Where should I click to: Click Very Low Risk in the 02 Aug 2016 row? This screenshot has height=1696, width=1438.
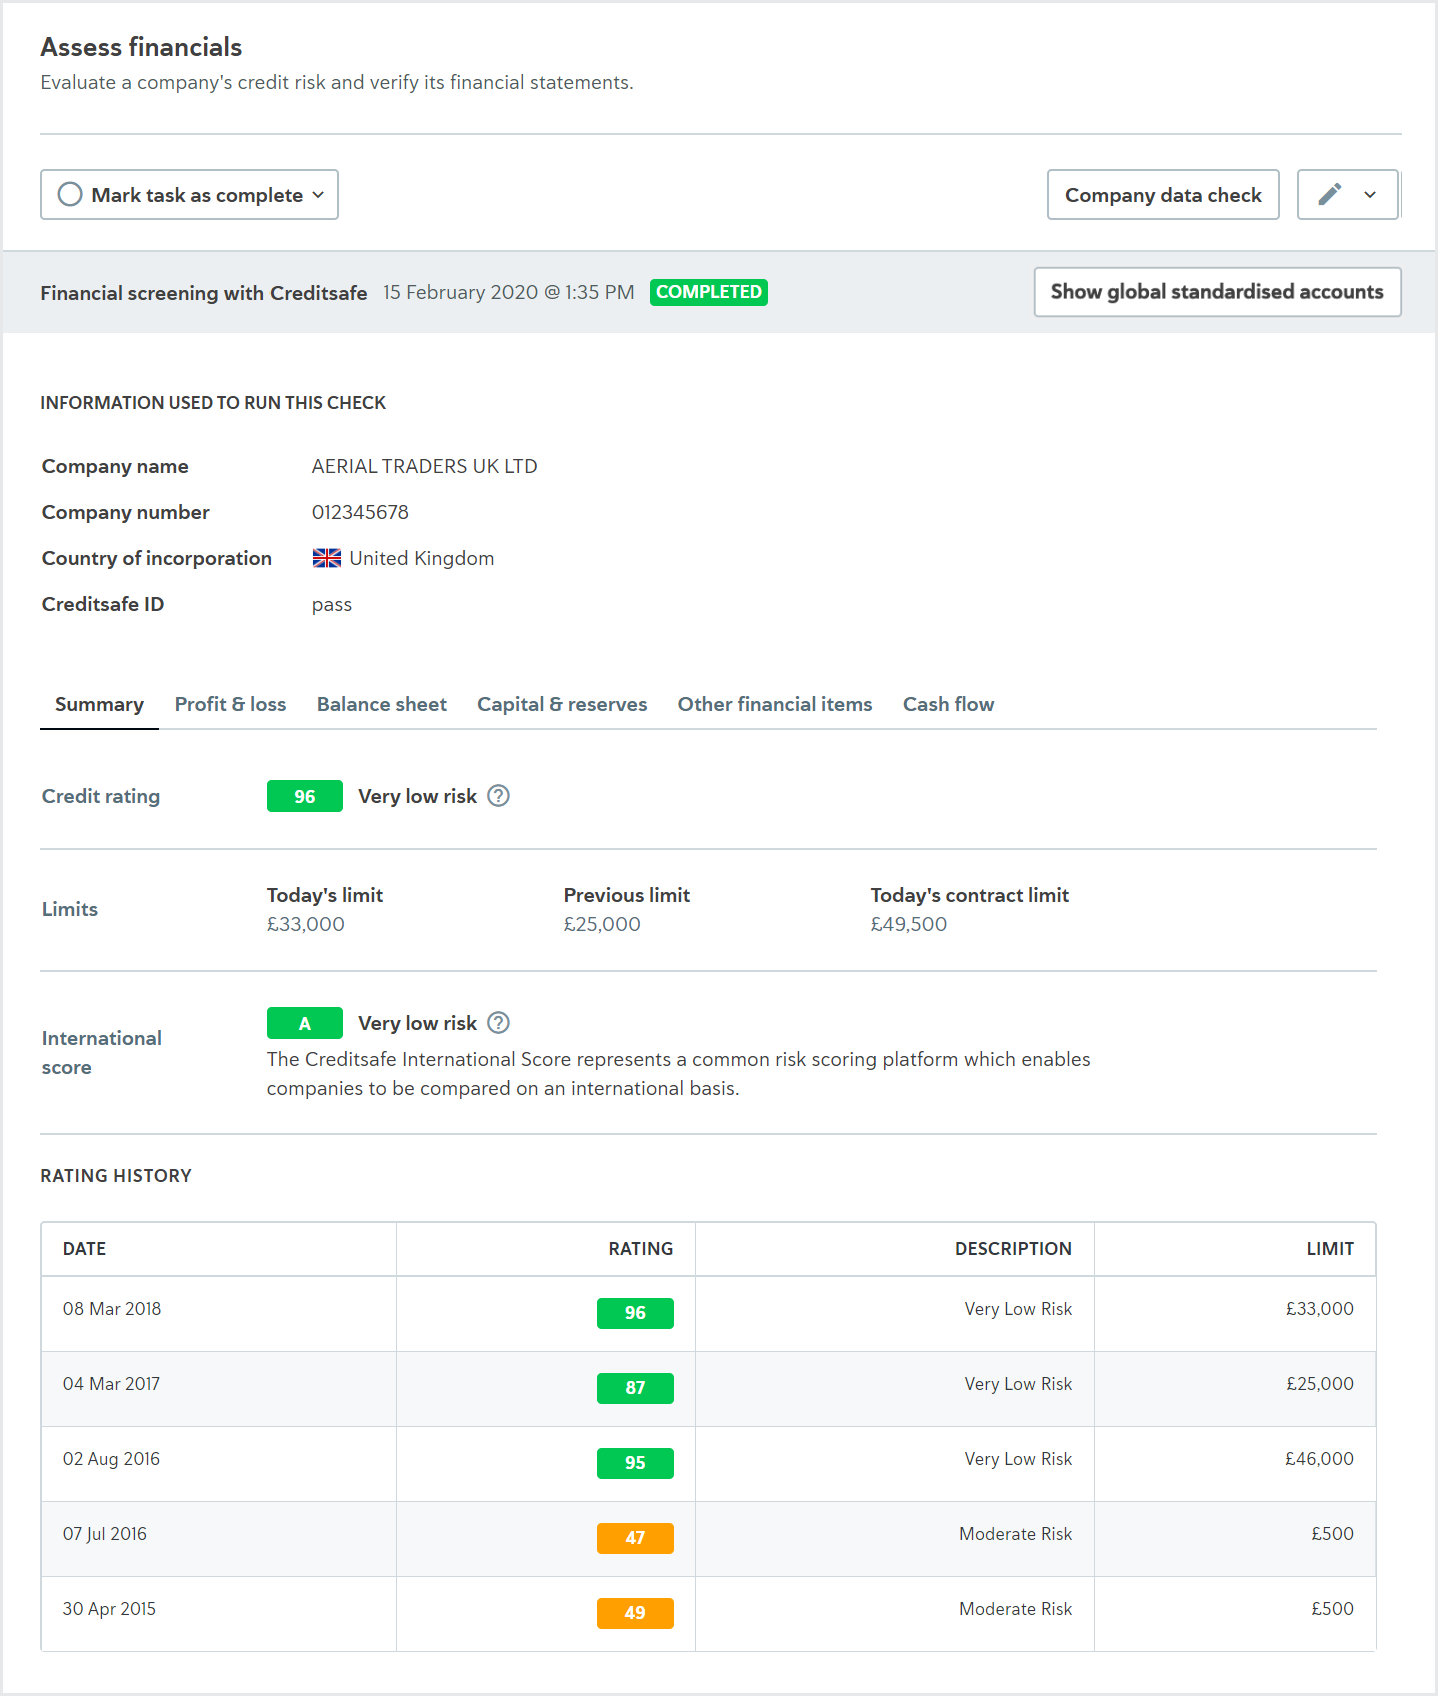coord(1018,1459)
